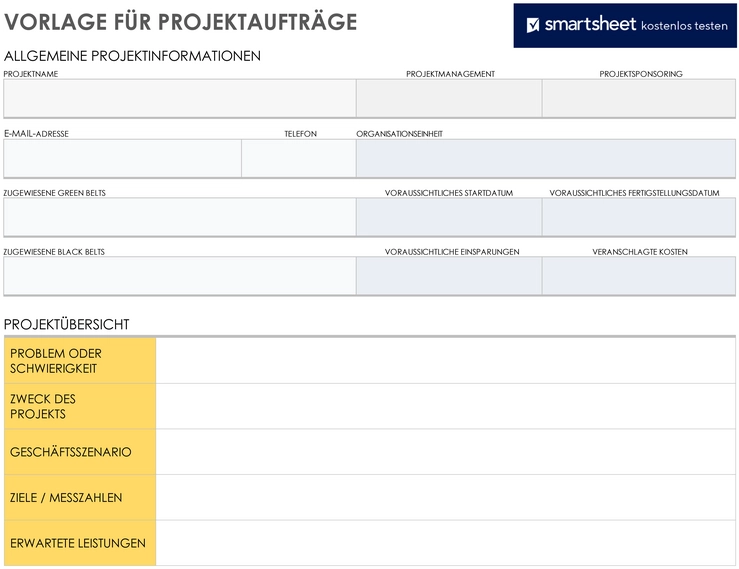Viewport: 739px width, 569px height.
Task: Select the yellow 'Problem oder Schwierigkeit' label cell
Action: [80, 361]
